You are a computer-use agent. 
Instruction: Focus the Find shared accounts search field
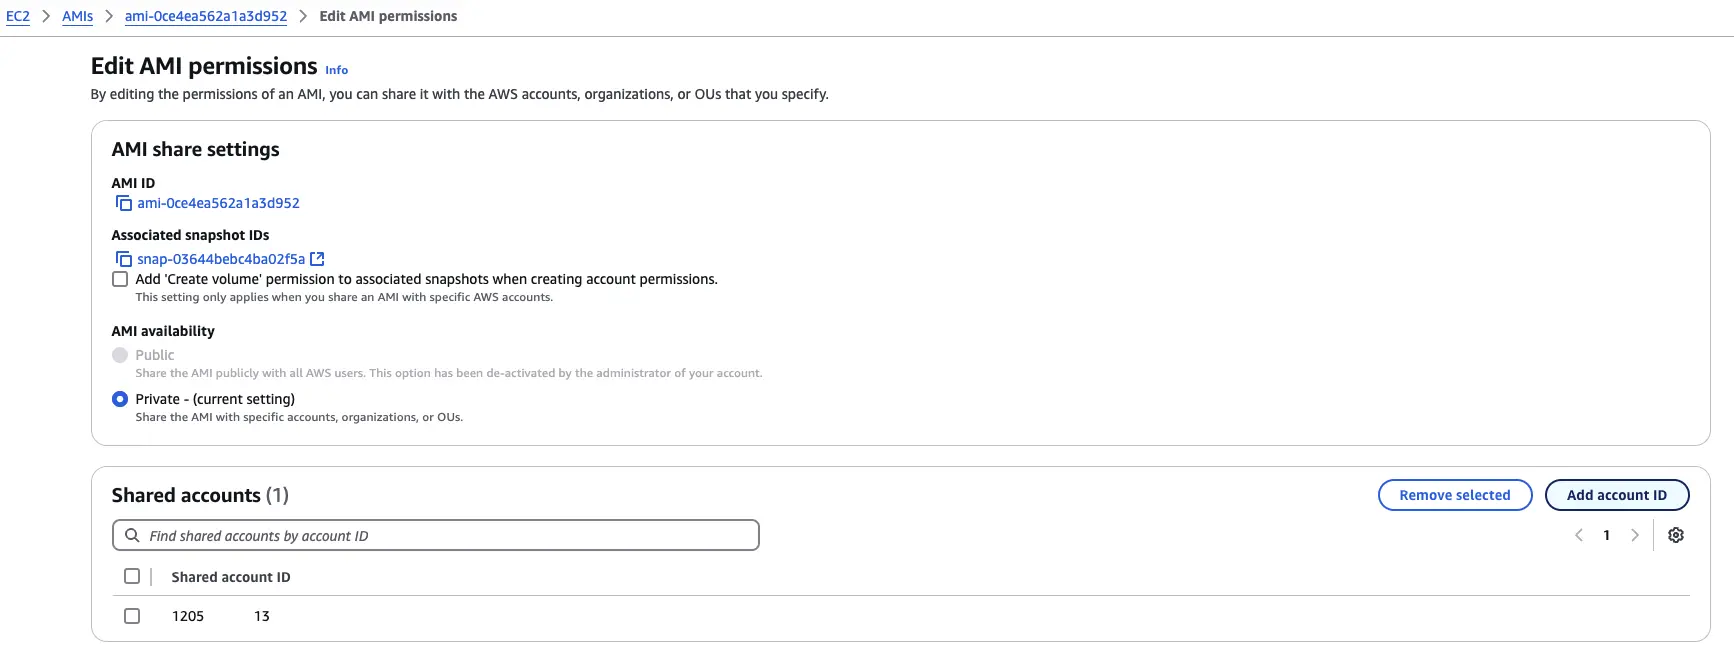click(x=450, y=535)
